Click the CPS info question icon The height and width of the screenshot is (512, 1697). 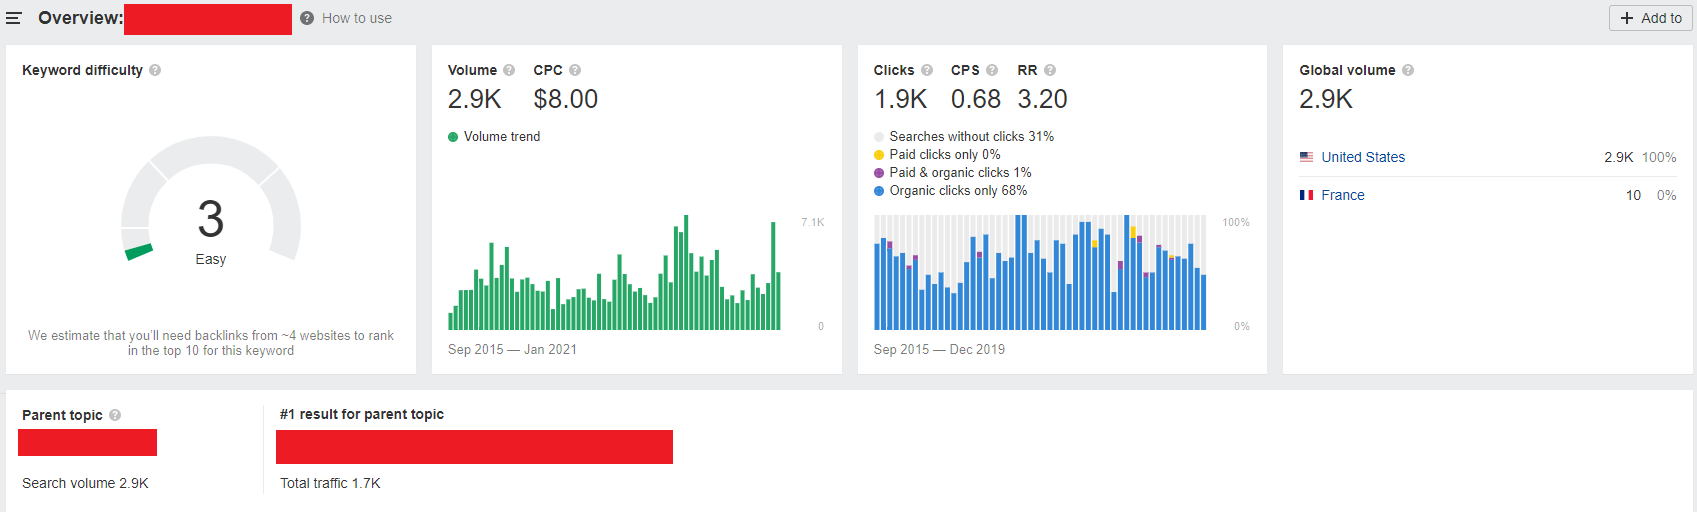tap(992, 70)
